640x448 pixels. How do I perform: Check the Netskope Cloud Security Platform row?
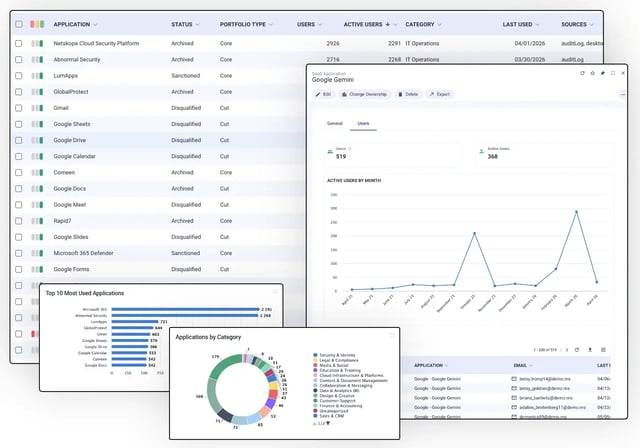(x=19, y=43)
